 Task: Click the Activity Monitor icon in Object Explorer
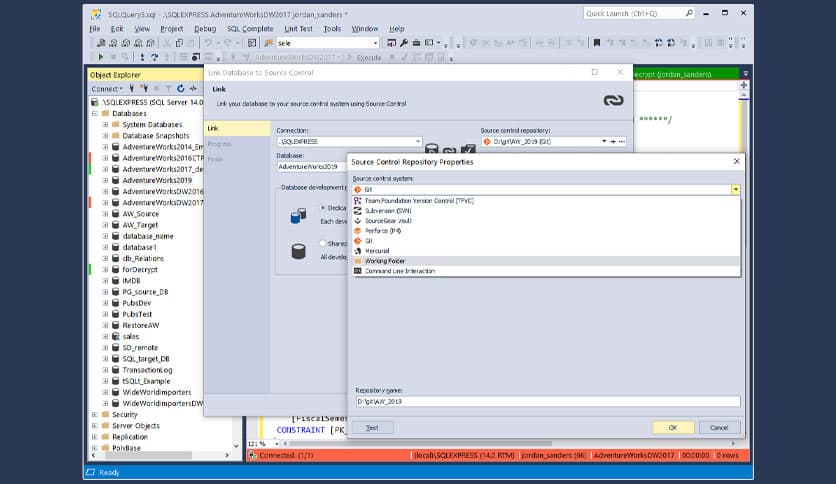pyautogui.click(x=193, y=88)
